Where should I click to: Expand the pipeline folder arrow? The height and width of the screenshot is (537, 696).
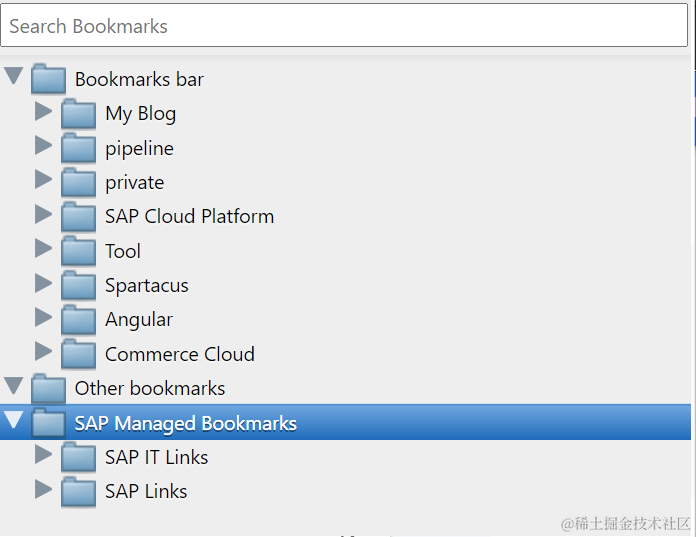(x=44, y=145)
